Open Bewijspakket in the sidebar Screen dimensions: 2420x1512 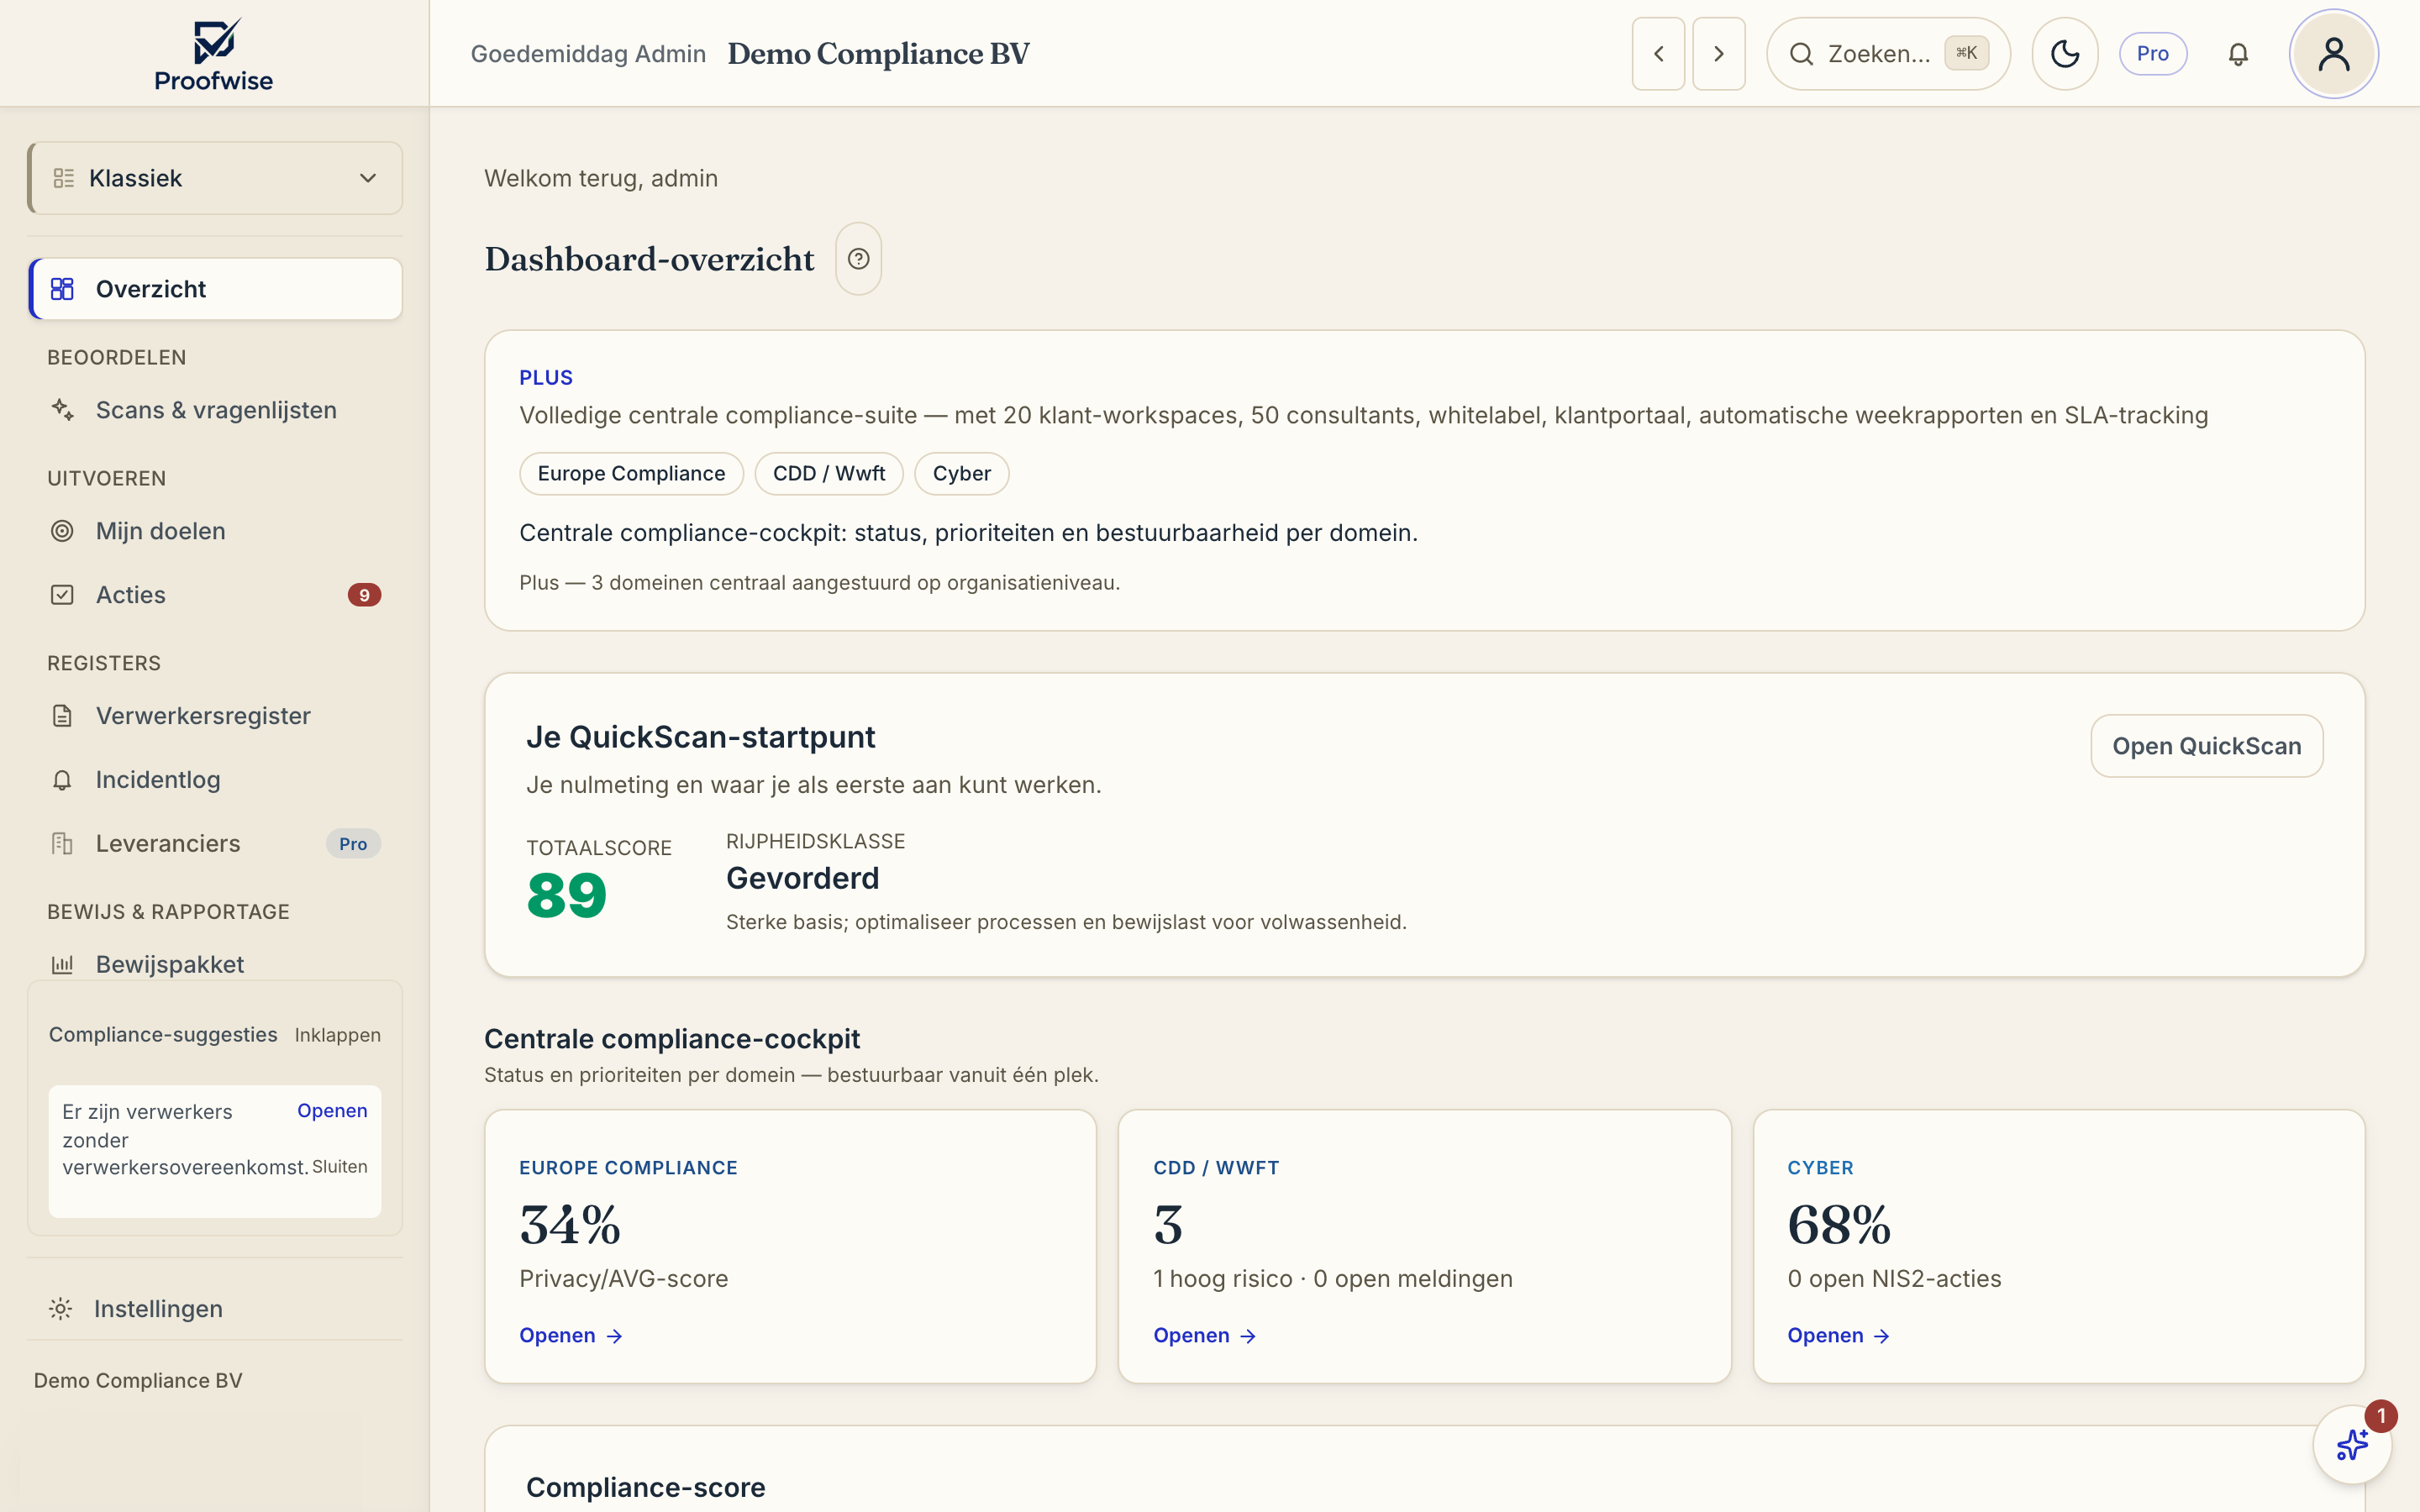[214, 964]
